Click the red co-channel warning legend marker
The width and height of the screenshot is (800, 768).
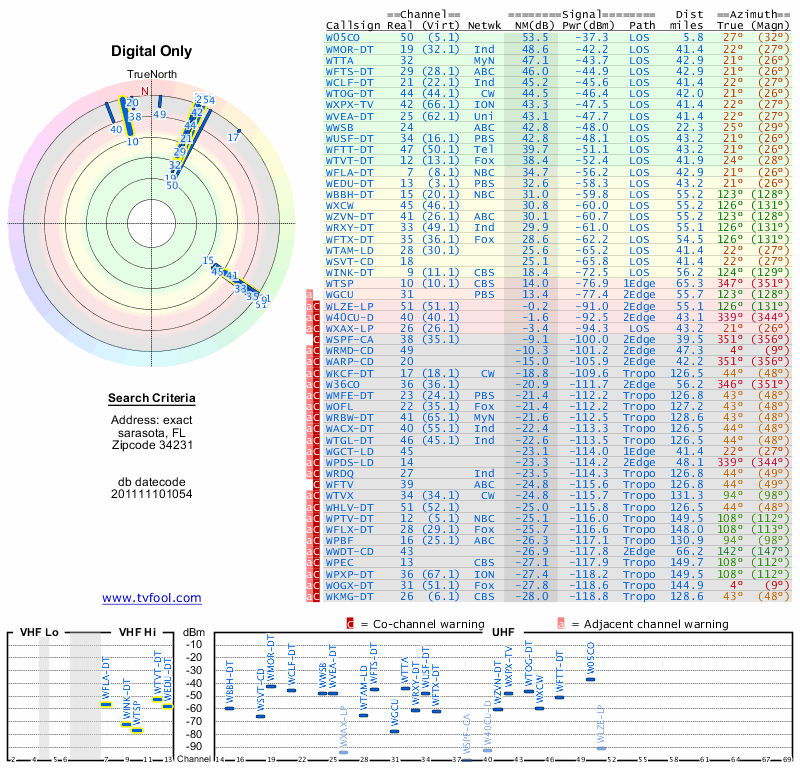[350, 624]
